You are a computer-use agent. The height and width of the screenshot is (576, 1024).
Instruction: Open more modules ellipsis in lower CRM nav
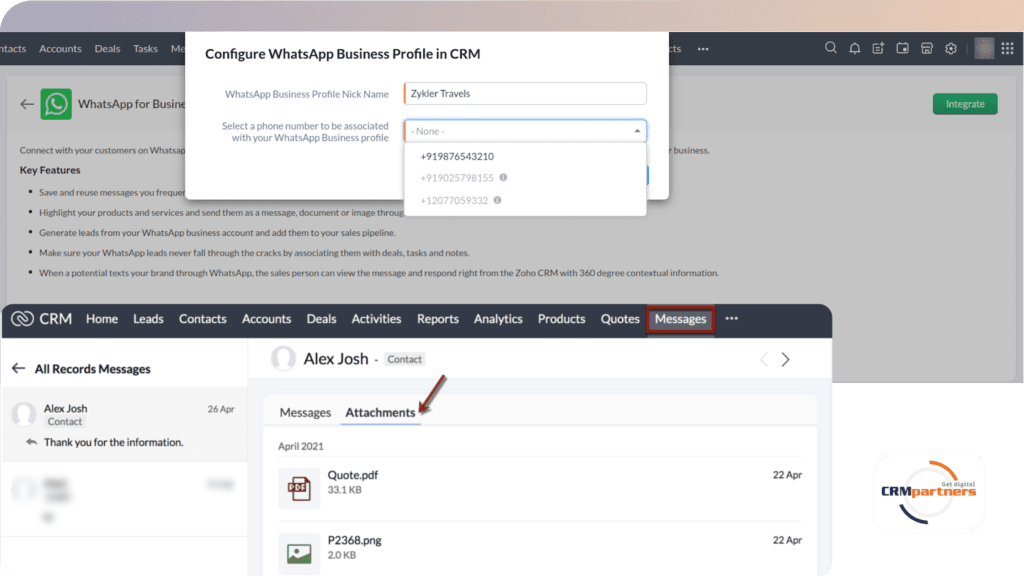click(x=731, y=319)
